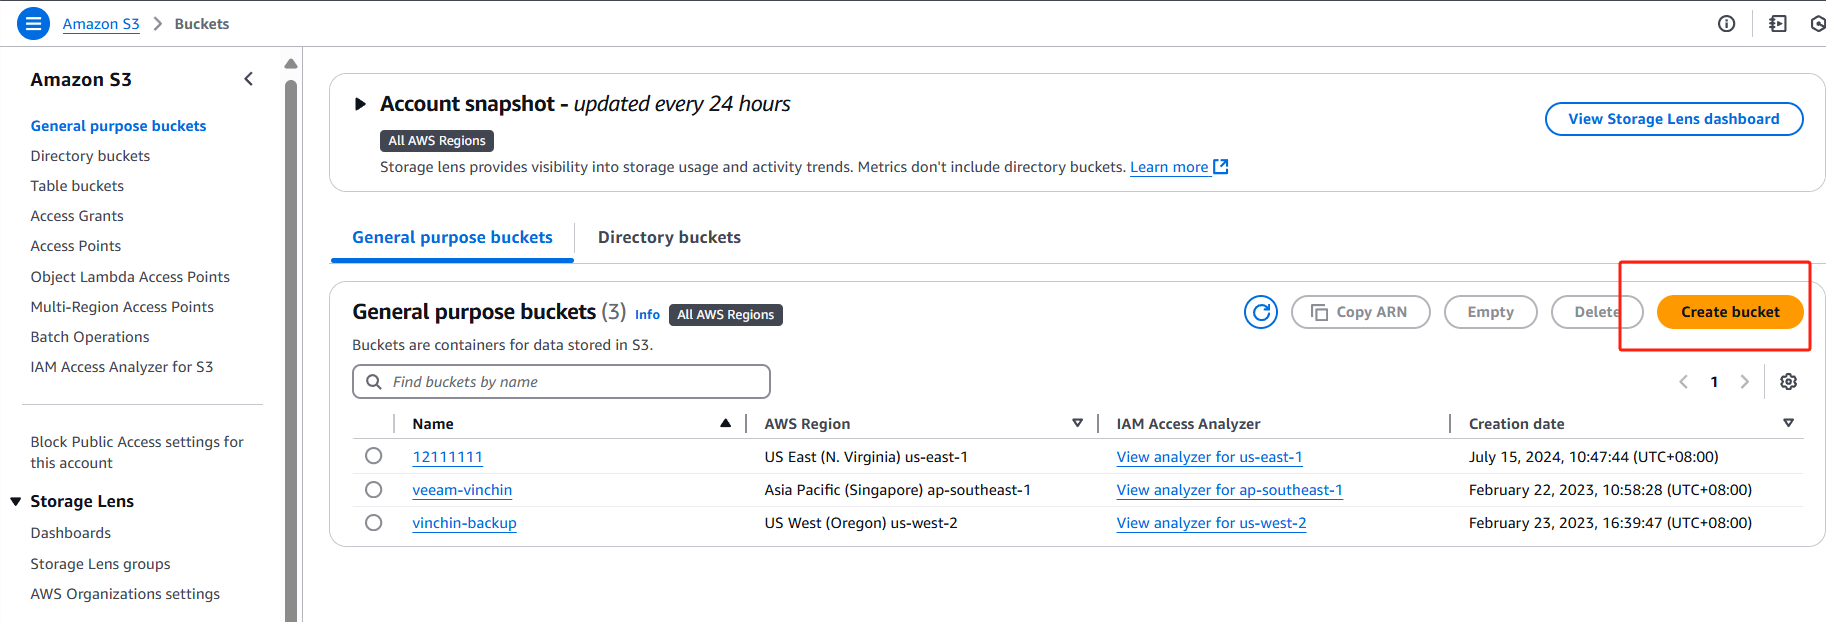Screen dimensions: 1826x622
Task: Click the Copy ARN button
Action: coord(1360,312)
